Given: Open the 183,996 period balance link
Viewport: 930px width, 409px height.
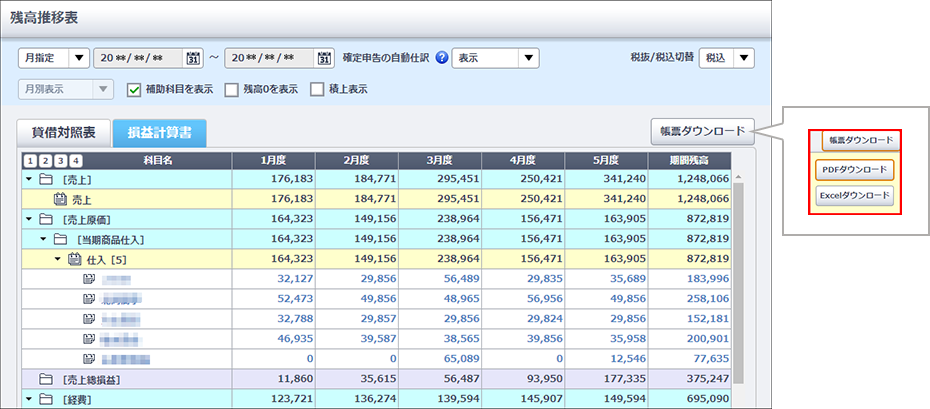Looking at the screenshot, I should click(x=706, y=279).
